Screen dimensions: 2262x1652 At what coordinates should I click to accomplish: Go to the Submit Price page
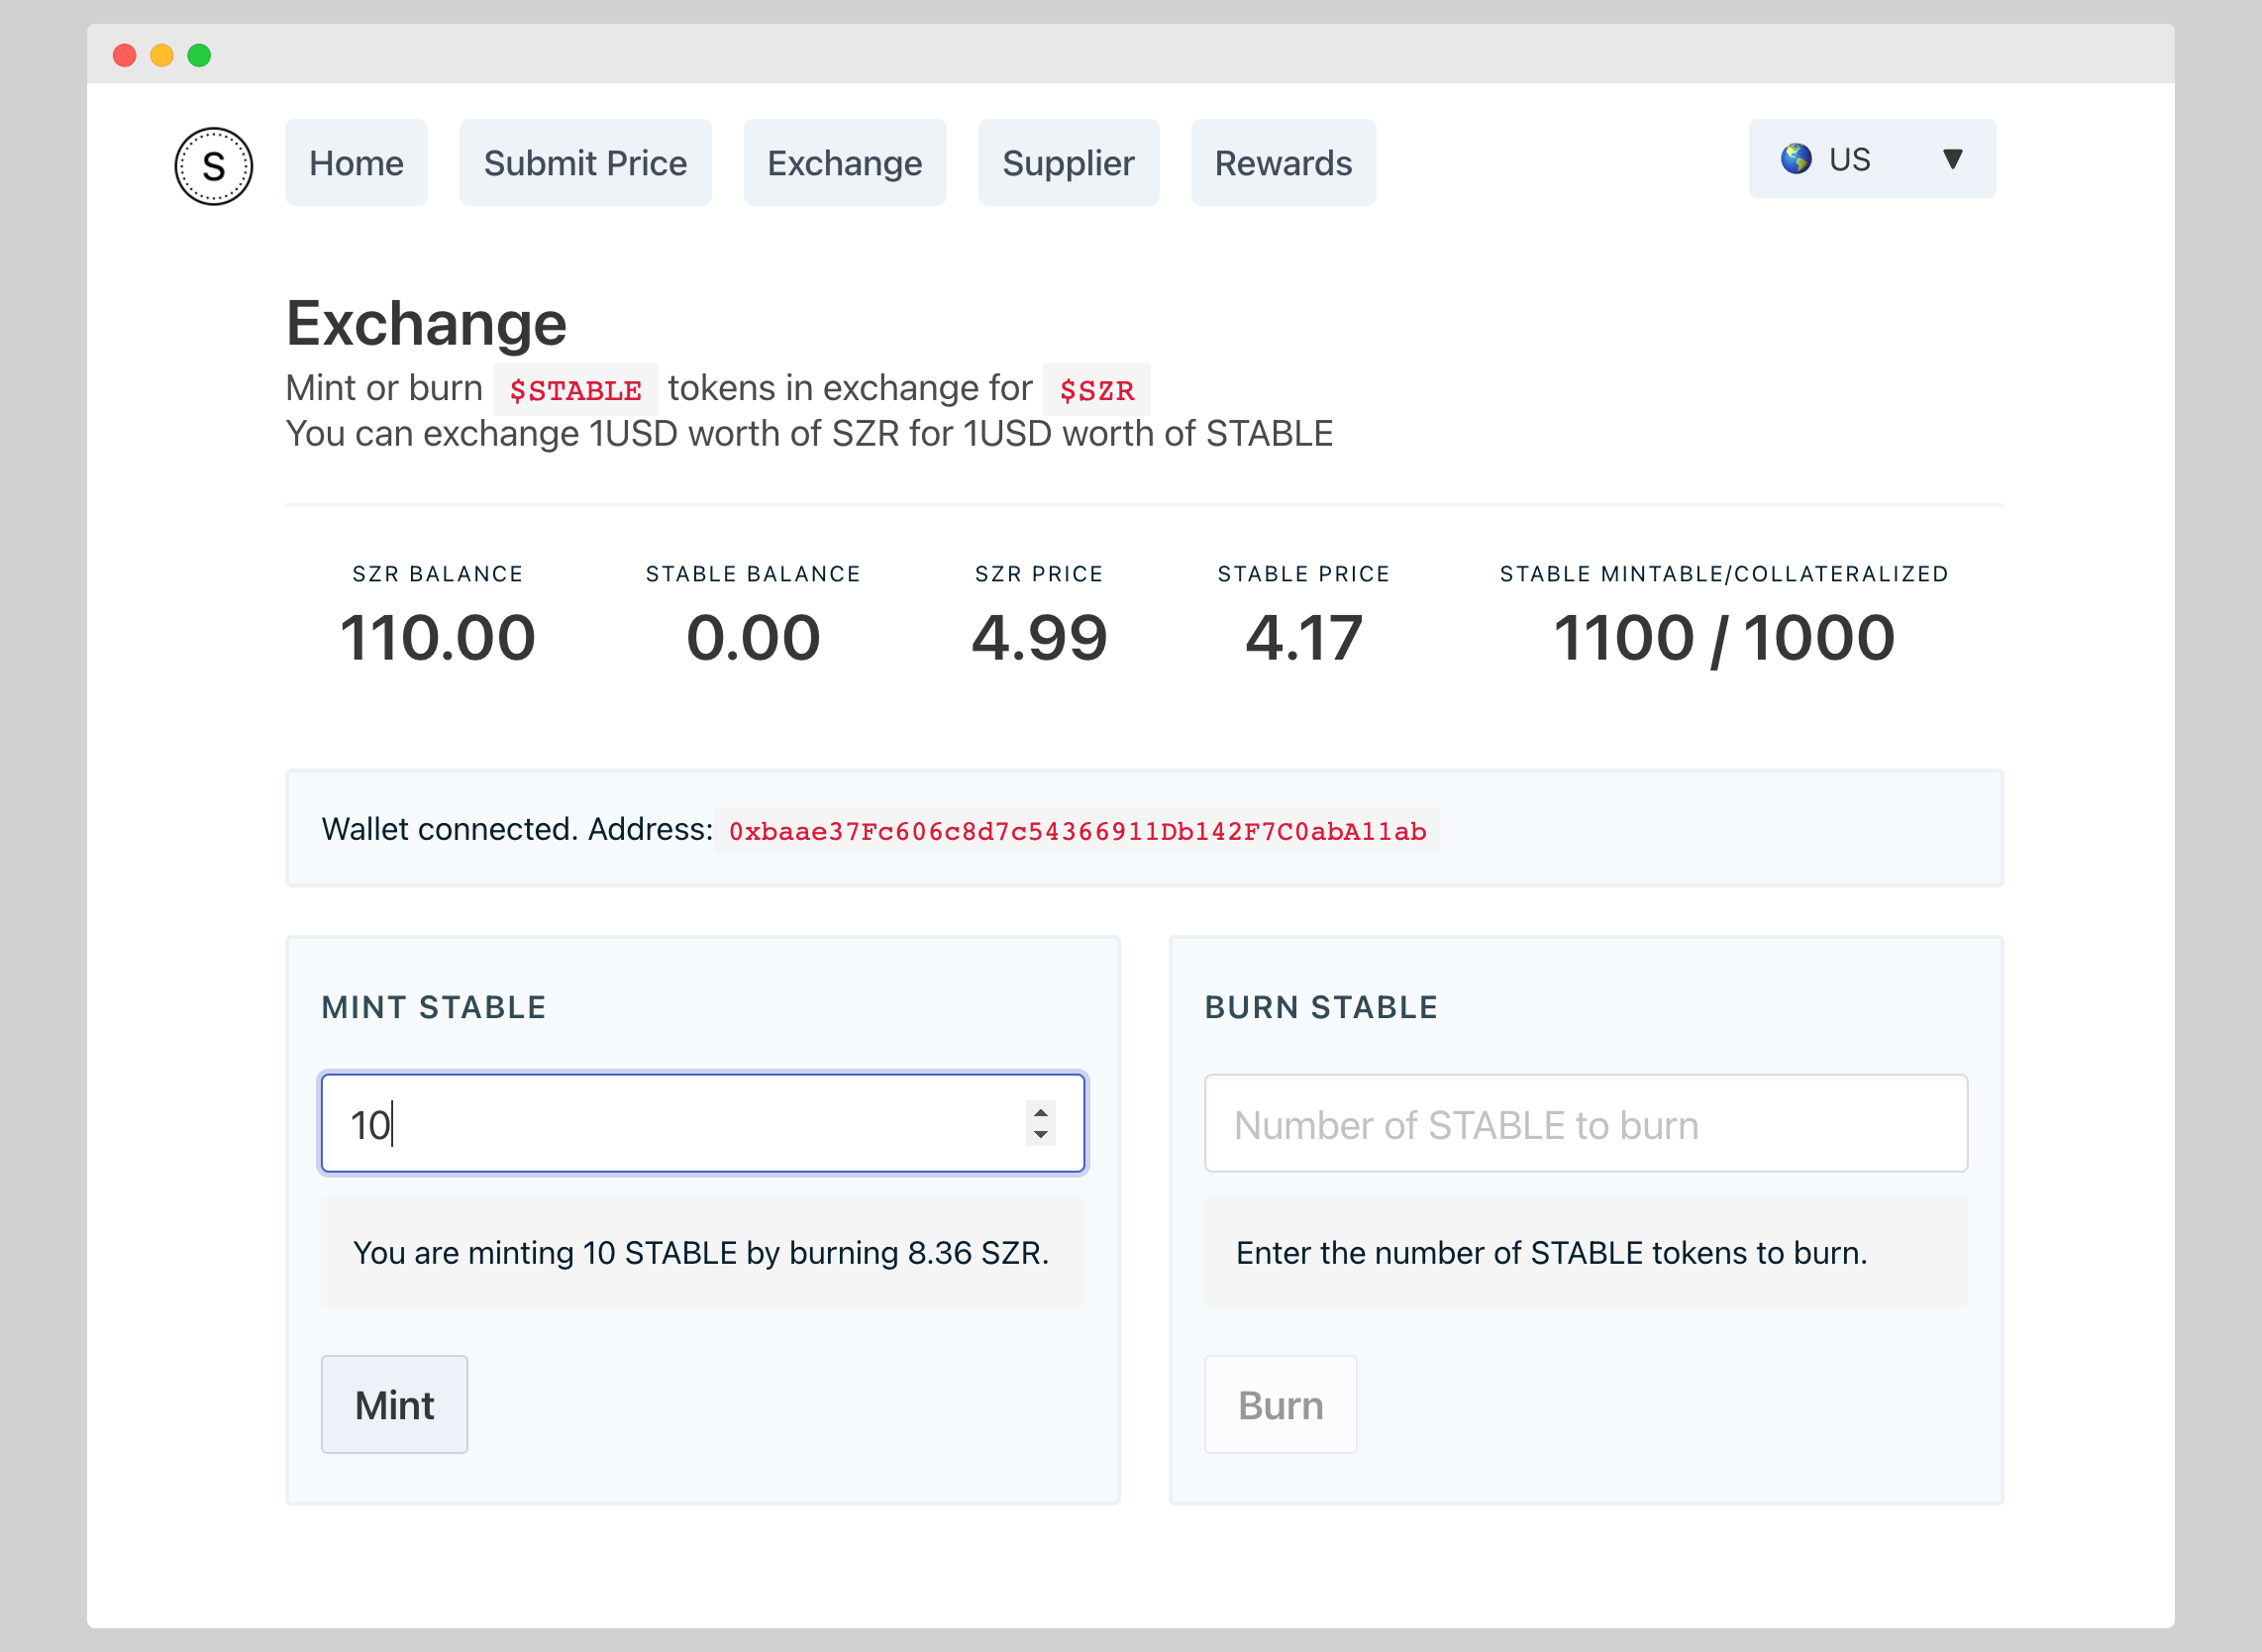point(585,163)
